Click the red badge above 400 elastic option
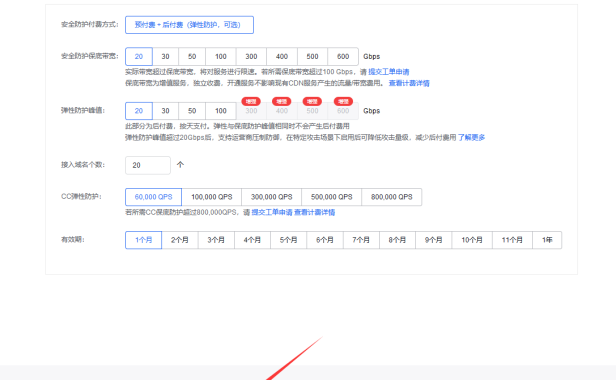The height and width of the screenshot is (380, 616). (282, 101)
